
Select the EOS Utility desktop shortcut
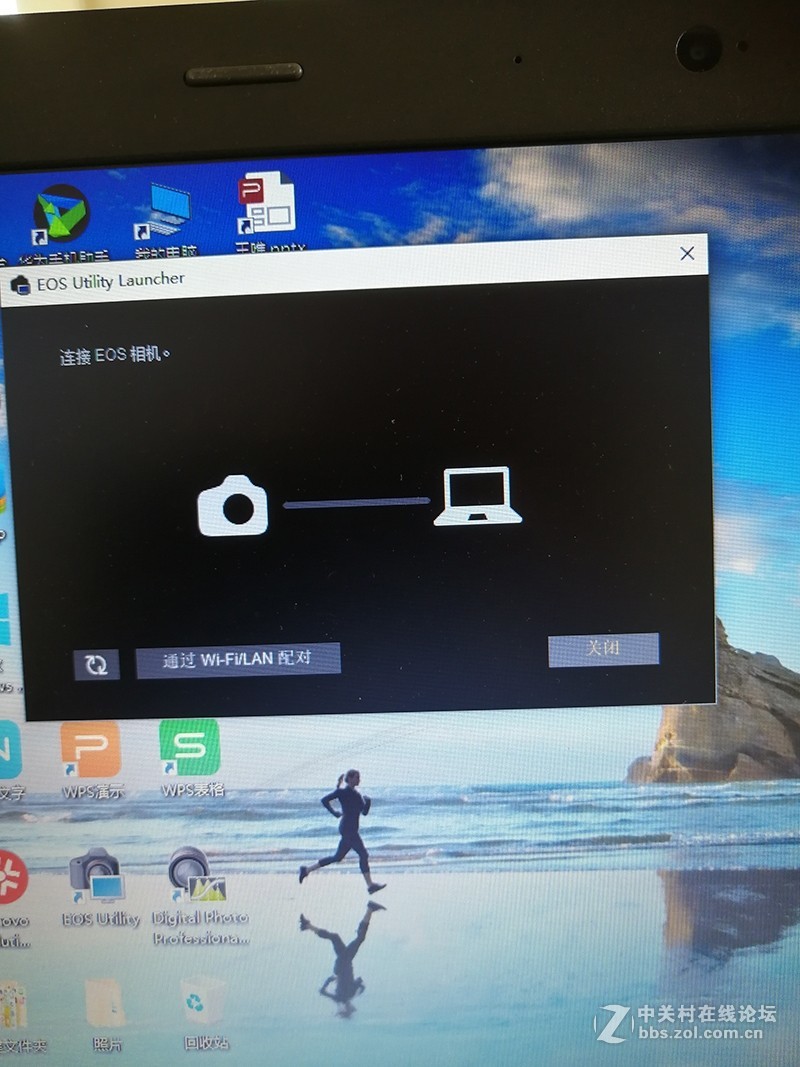99,888
